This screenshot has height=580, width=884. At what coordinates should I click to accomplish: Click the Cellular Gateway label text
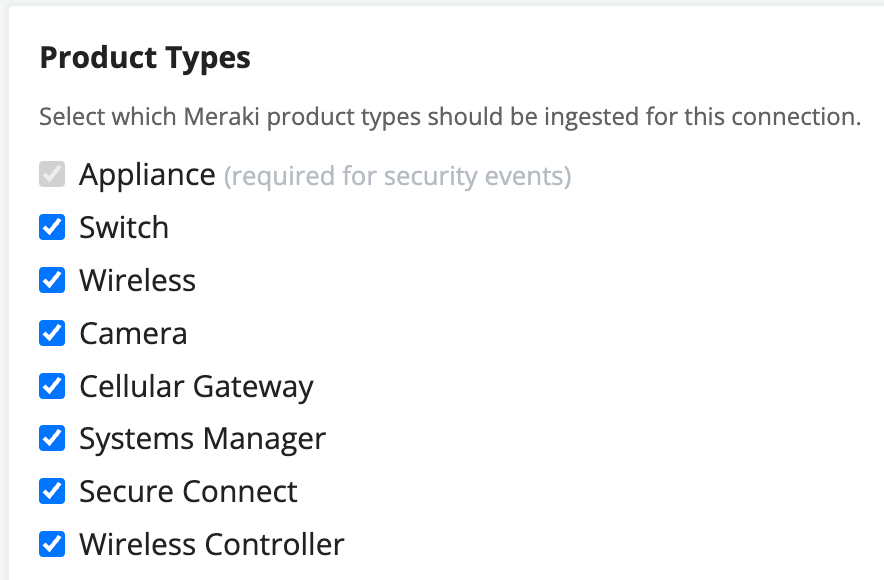tap(196, 388)
